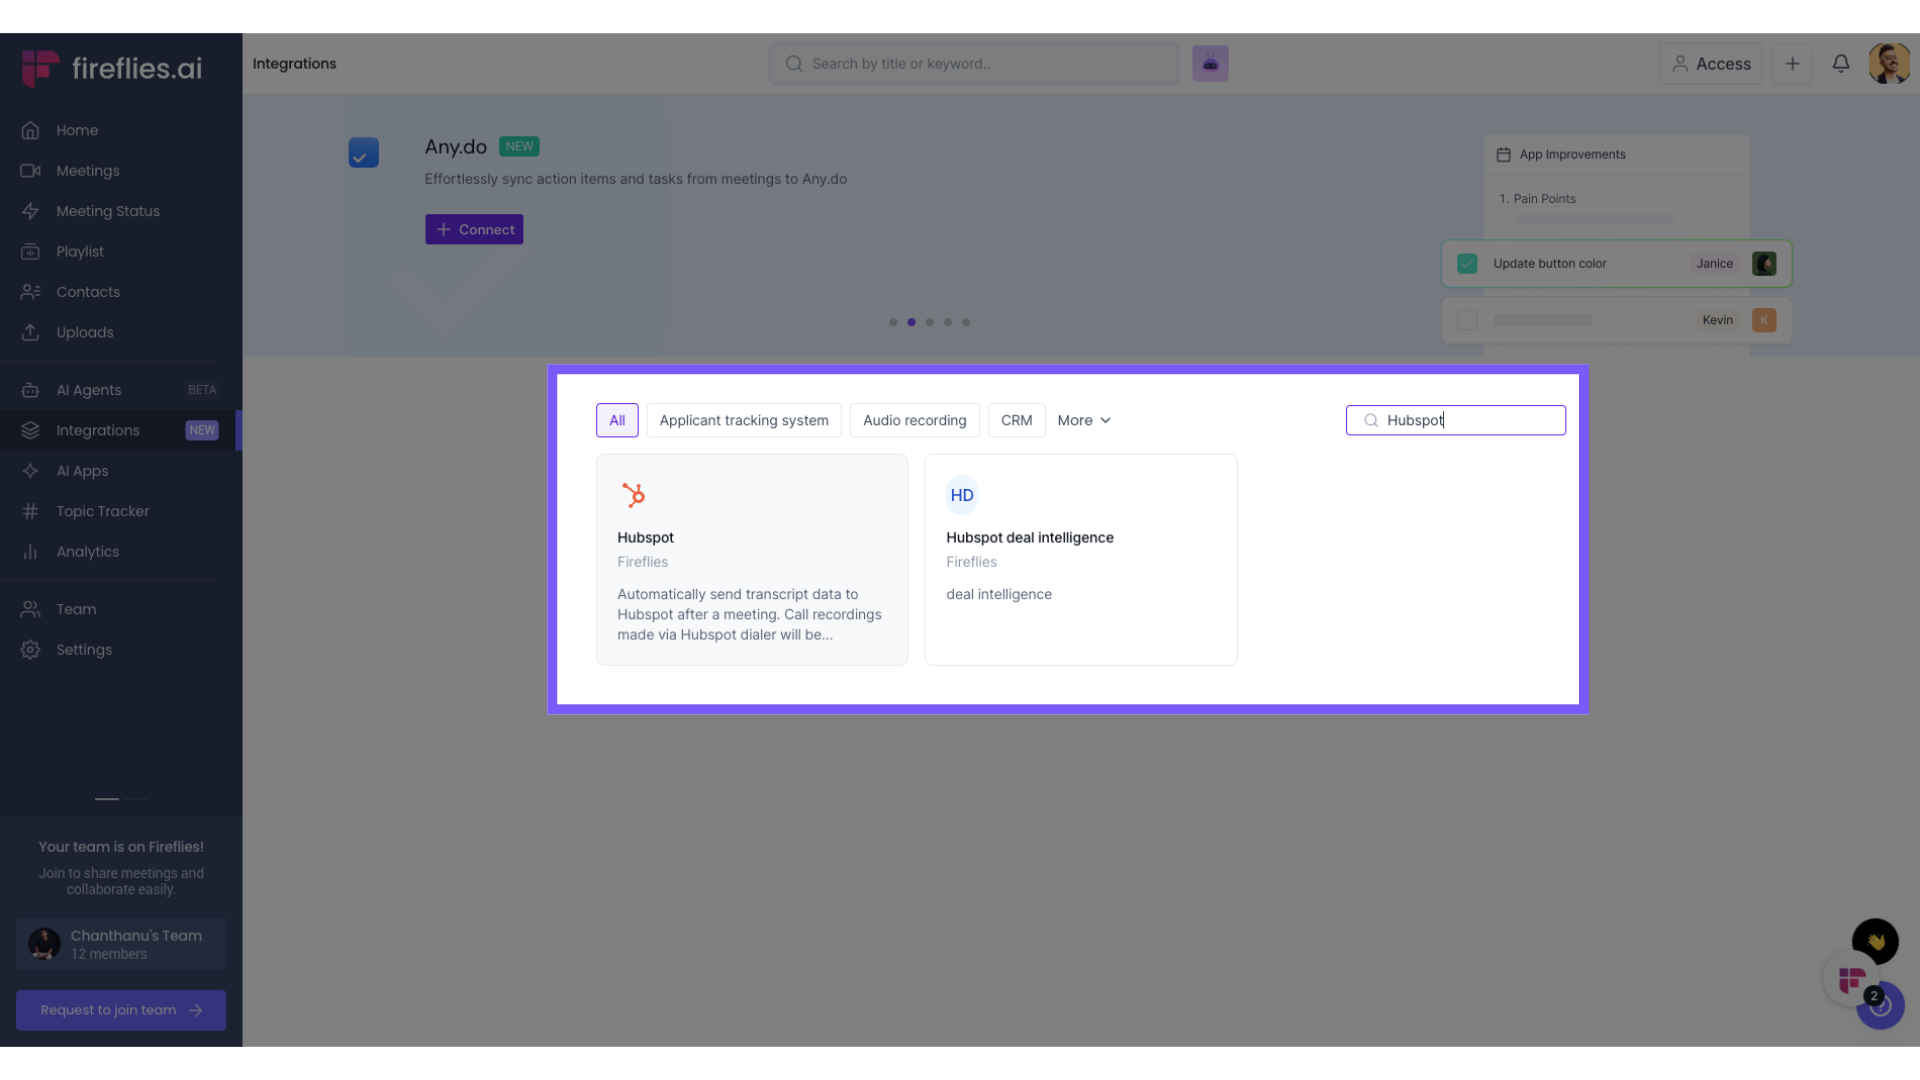Viewport: 1920px width, 1080px height.
Task: Expand the More categories dropdown
Action: (x=1084, y=421)
